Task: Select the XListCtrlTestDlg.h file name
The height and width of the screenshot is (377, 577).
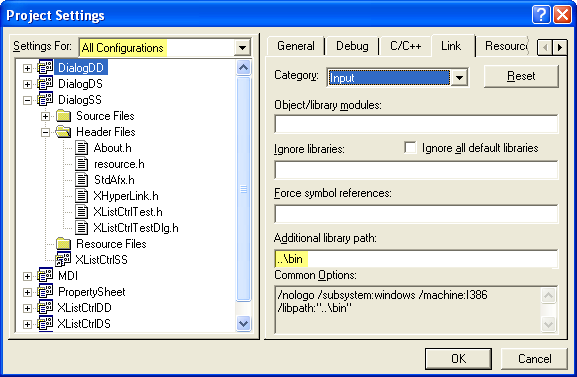Action: click(136, 228)
